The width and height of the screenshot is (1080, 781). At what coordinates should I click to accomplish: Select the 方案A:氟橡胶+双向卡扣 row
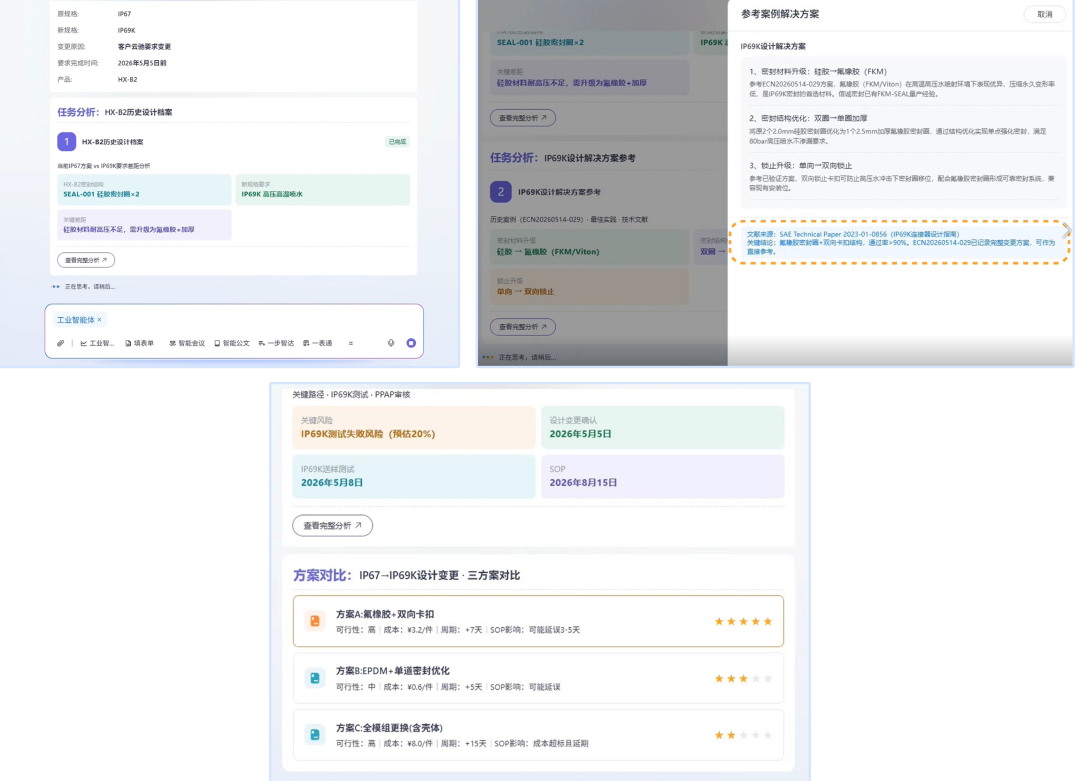click(x=538, y=621)
